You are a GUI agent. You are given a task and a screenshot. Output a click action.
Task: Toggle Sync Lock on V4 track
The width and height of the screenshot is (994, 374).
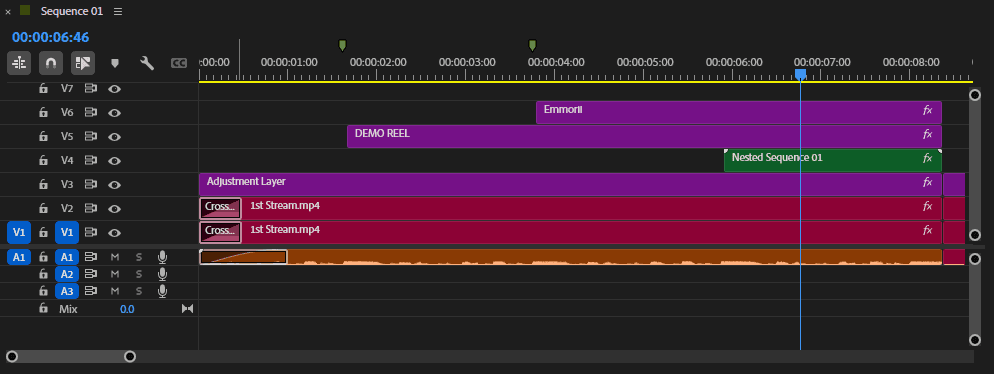pos(91,160)
